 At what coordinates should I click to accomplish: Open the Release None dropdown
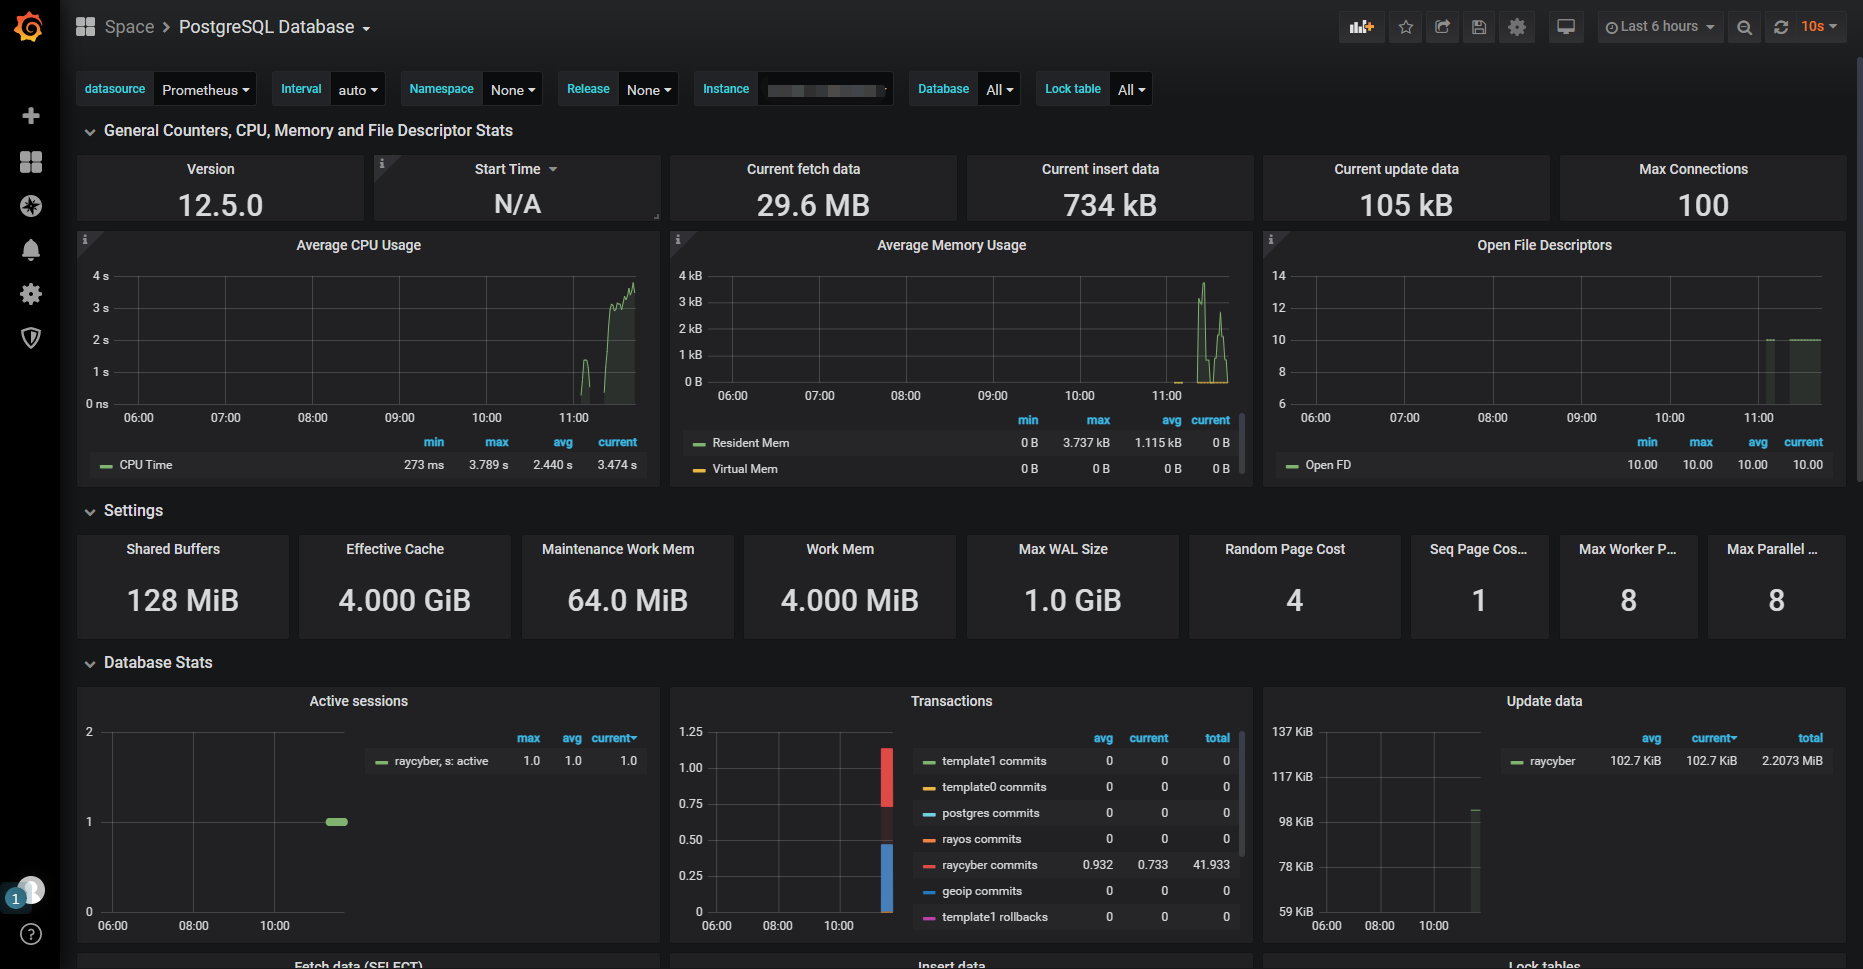[649, 89]
